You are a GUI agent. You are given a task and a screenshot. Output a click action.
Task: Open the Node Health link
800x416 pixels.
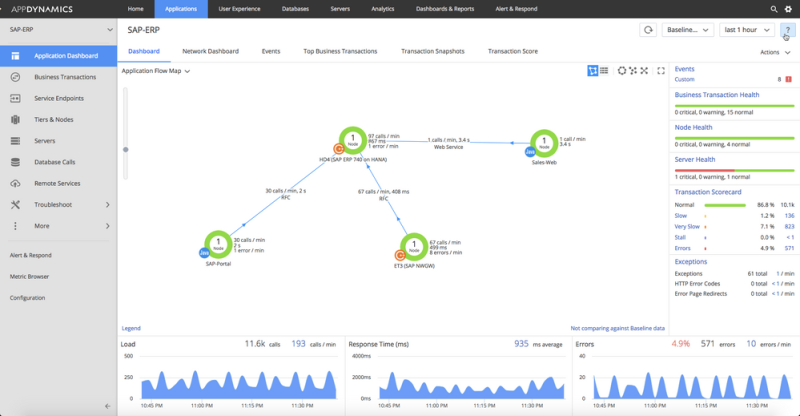pyautogui.click(x=693, y=128)
